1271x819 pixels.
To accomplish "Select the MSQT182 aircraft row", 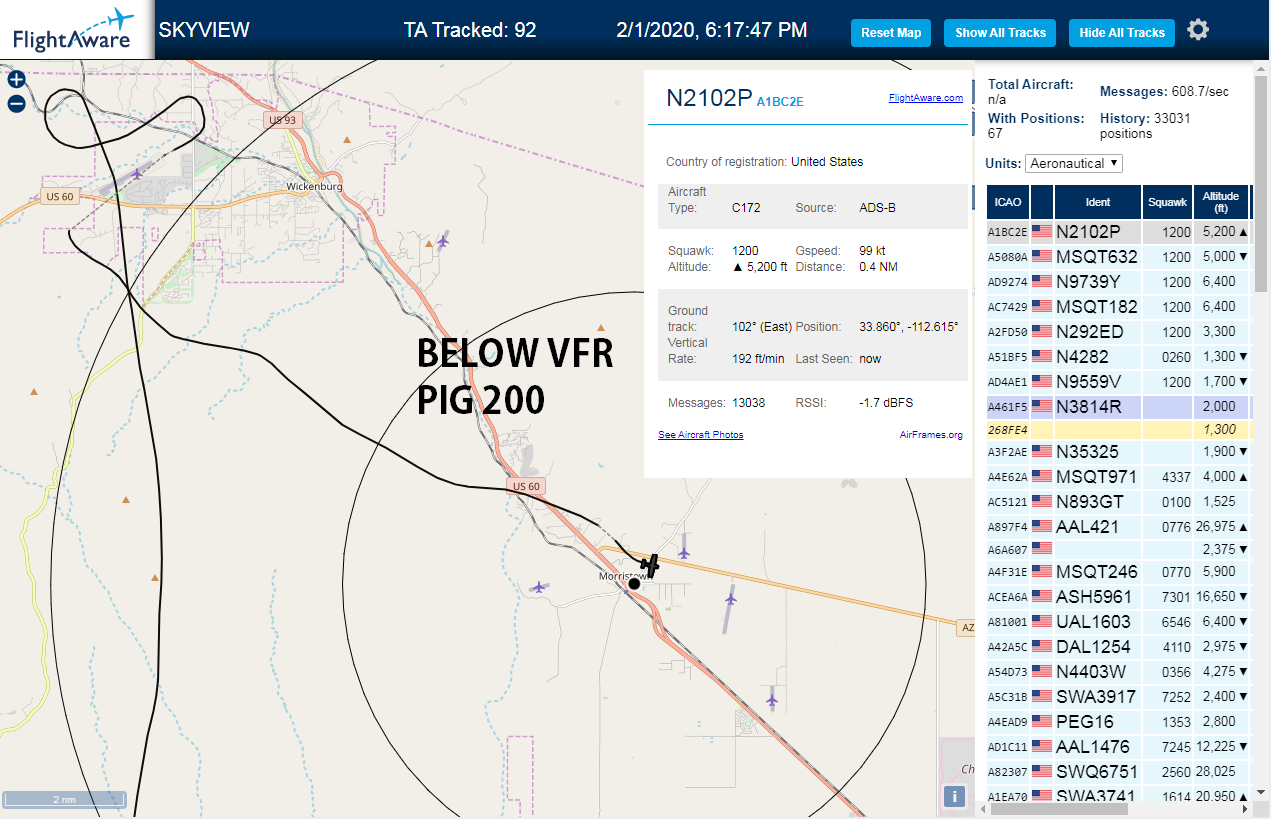I will [x=1118, y=306].
